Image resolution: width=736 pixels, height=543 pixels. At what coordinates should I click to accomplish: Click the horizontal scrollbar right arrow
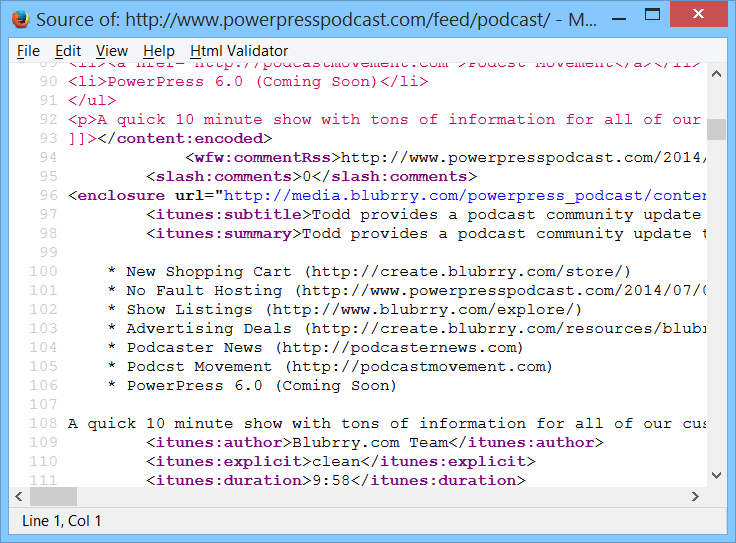pyautogui.click(x=695, y=497)
